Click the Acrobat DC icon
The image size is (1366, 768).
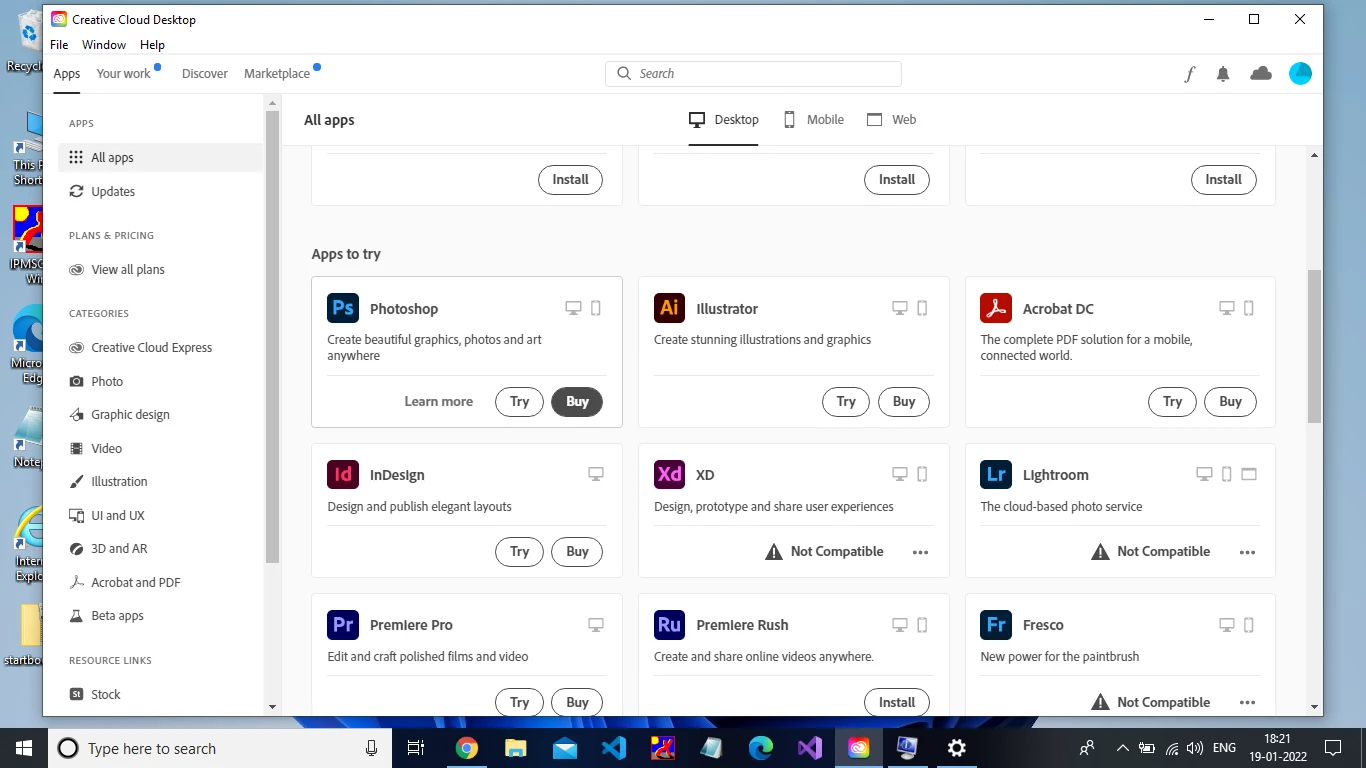tap(996, 308)
